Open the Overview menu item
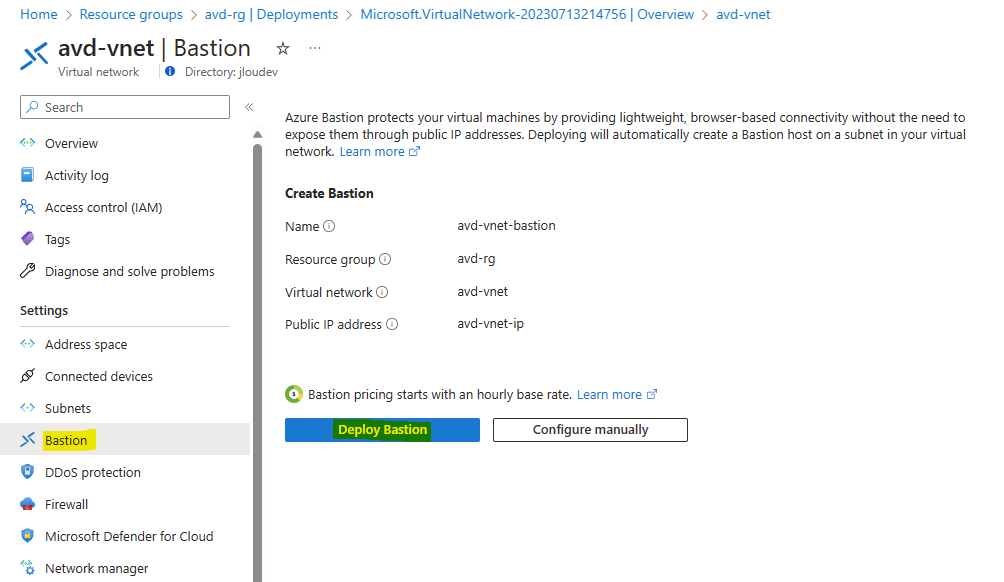Viewport: 1004px width, 582px height. click(71, 143)
